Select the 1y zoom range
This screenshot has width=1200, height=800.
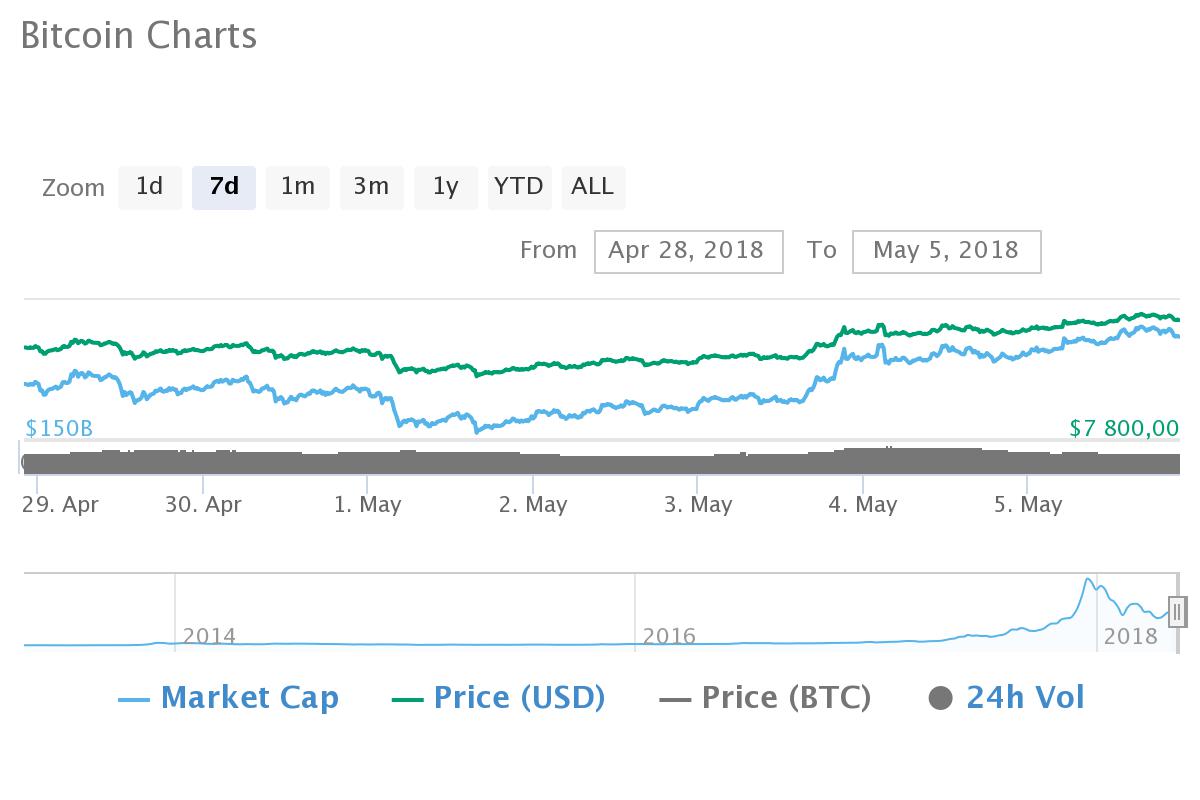pos(445,187)
